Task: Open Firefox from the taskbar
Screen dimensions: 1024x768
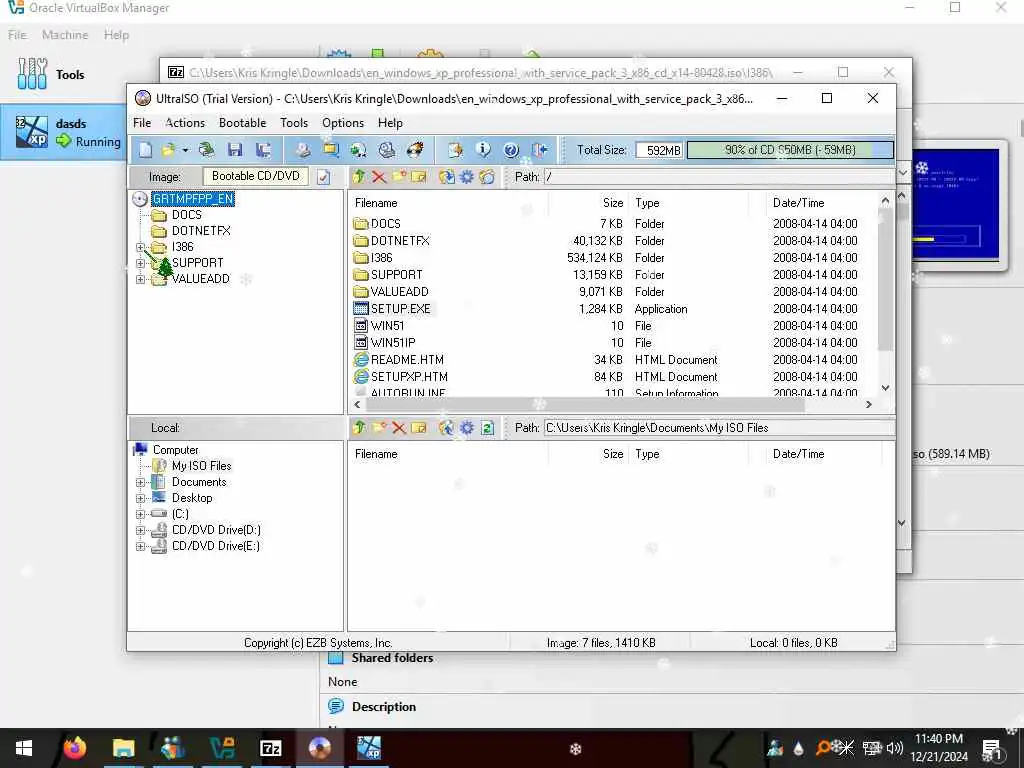Action: (x=74, y=748)
